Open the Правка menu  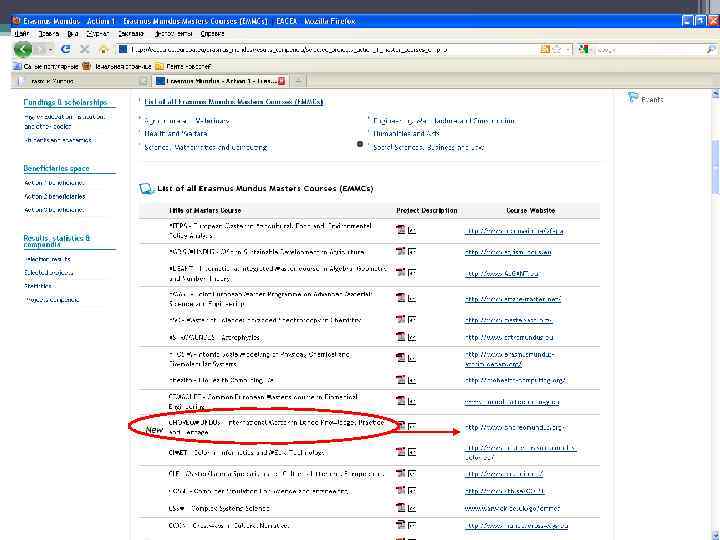coord(48,34)
